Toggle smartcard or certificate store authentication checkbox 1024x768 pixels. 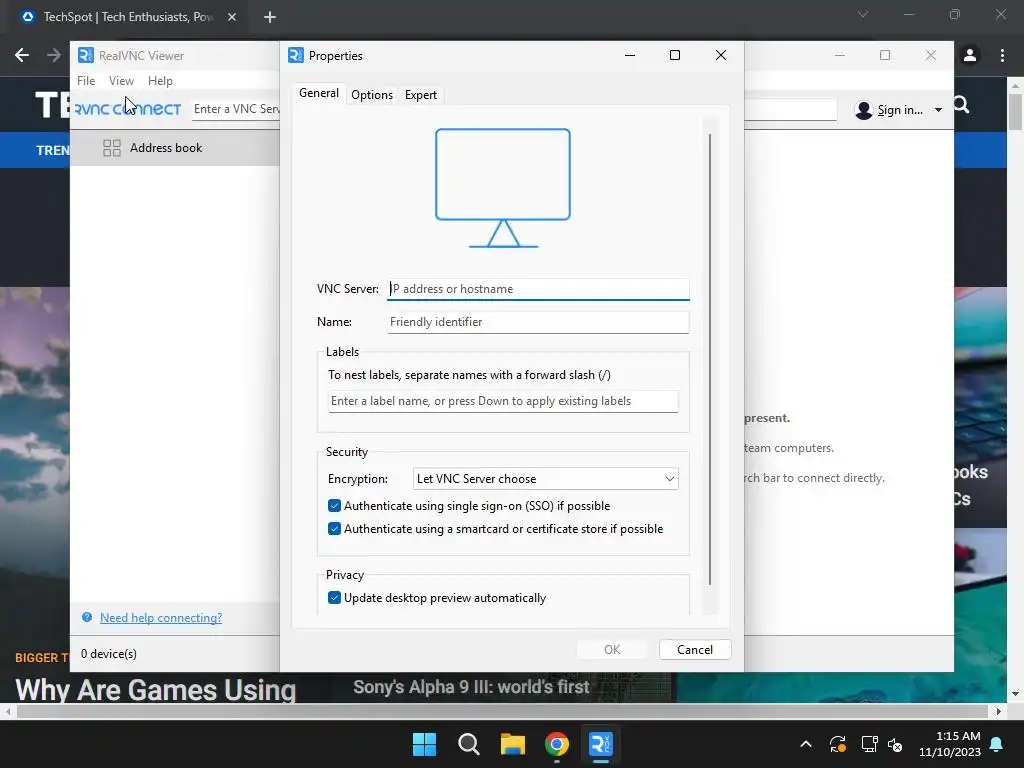click(334, 528)
